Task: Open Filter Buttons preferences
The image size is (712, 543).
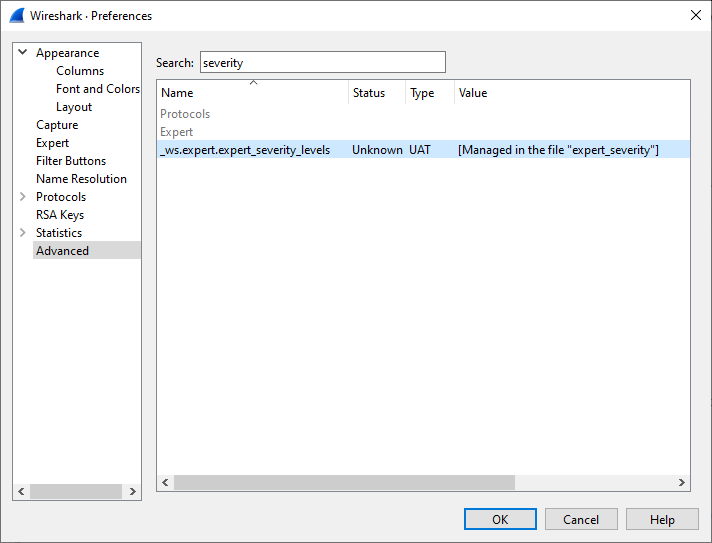Action: pyautogui.click(x=71, y=161)
